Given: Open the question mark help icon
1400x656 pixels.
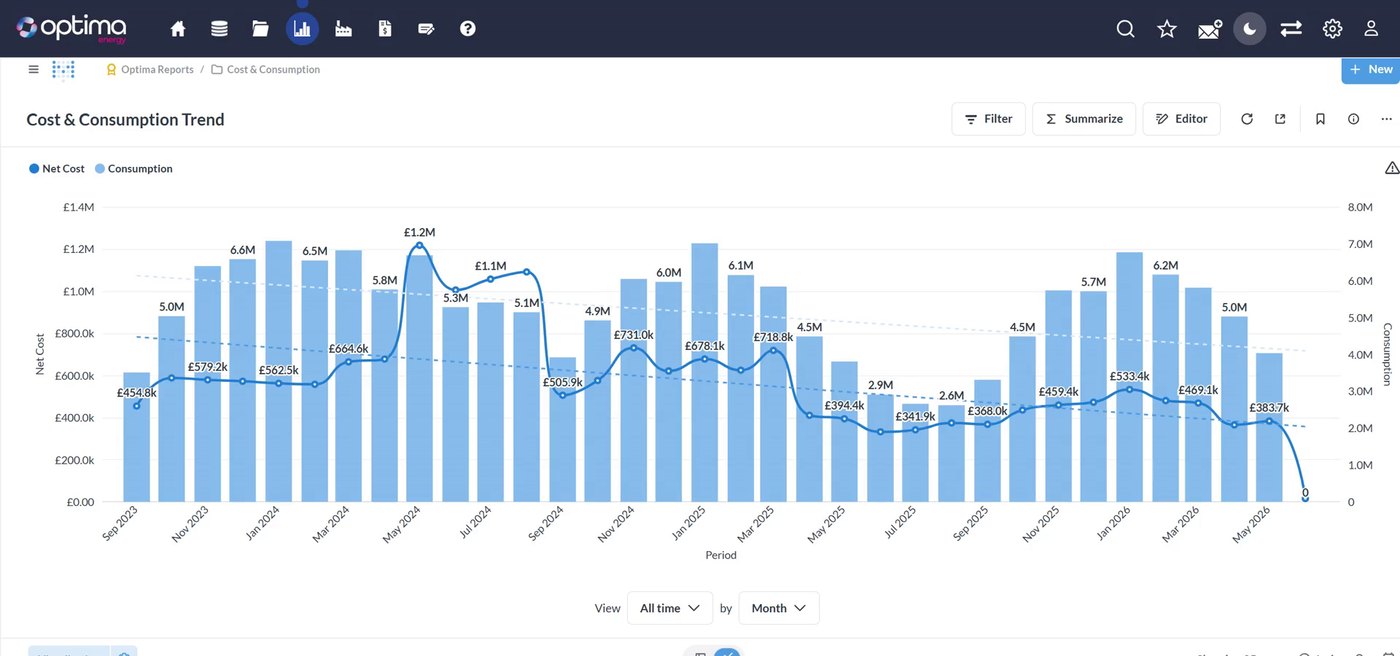Looking at the screenshot, I should (x=468, y=29).
